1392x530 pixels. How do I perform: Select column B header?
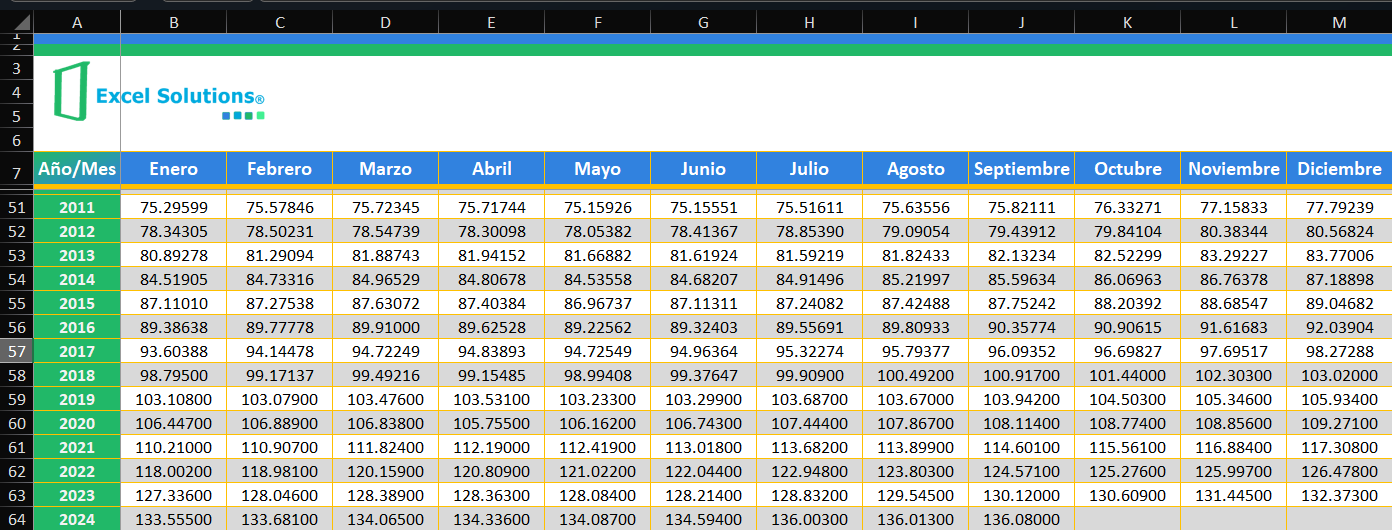click(174, 22)
